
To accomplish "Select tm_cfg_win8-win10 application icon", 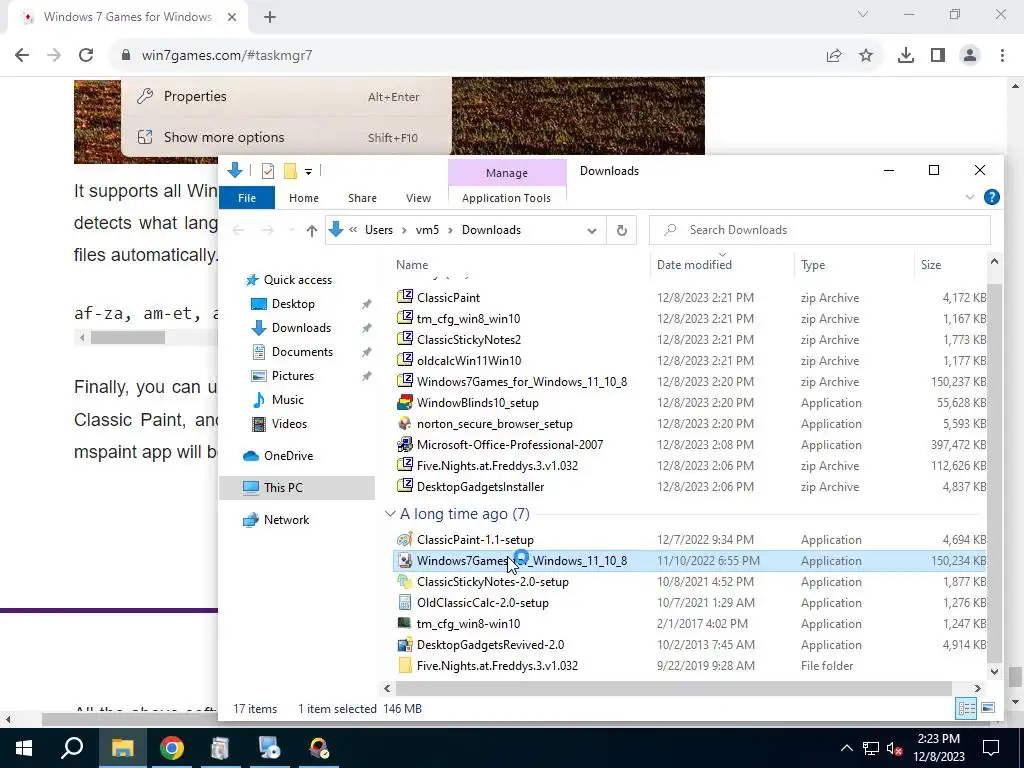I will 405,623.
